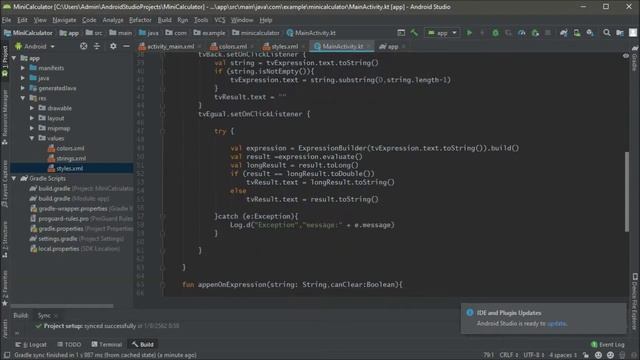Collapse the values folder
The image size is (640, 360).
(x=32, y=138)
